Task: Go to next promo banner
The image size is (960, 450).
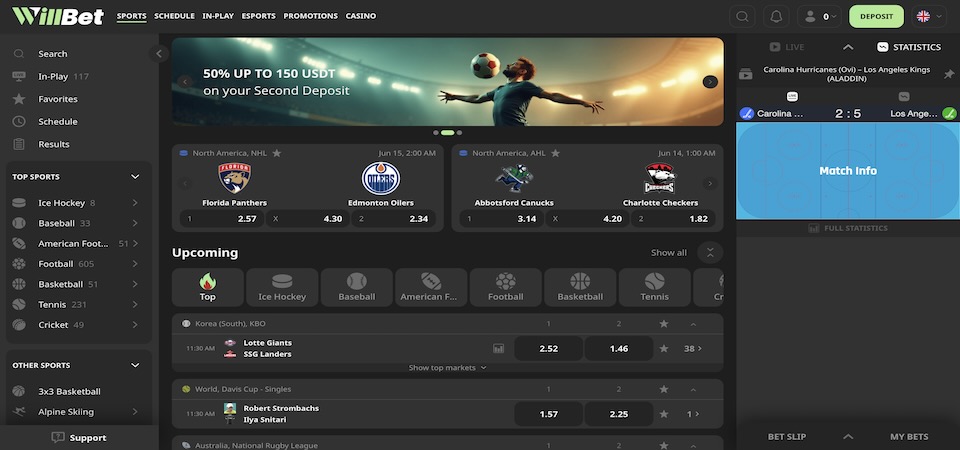Action: point(710,81)
